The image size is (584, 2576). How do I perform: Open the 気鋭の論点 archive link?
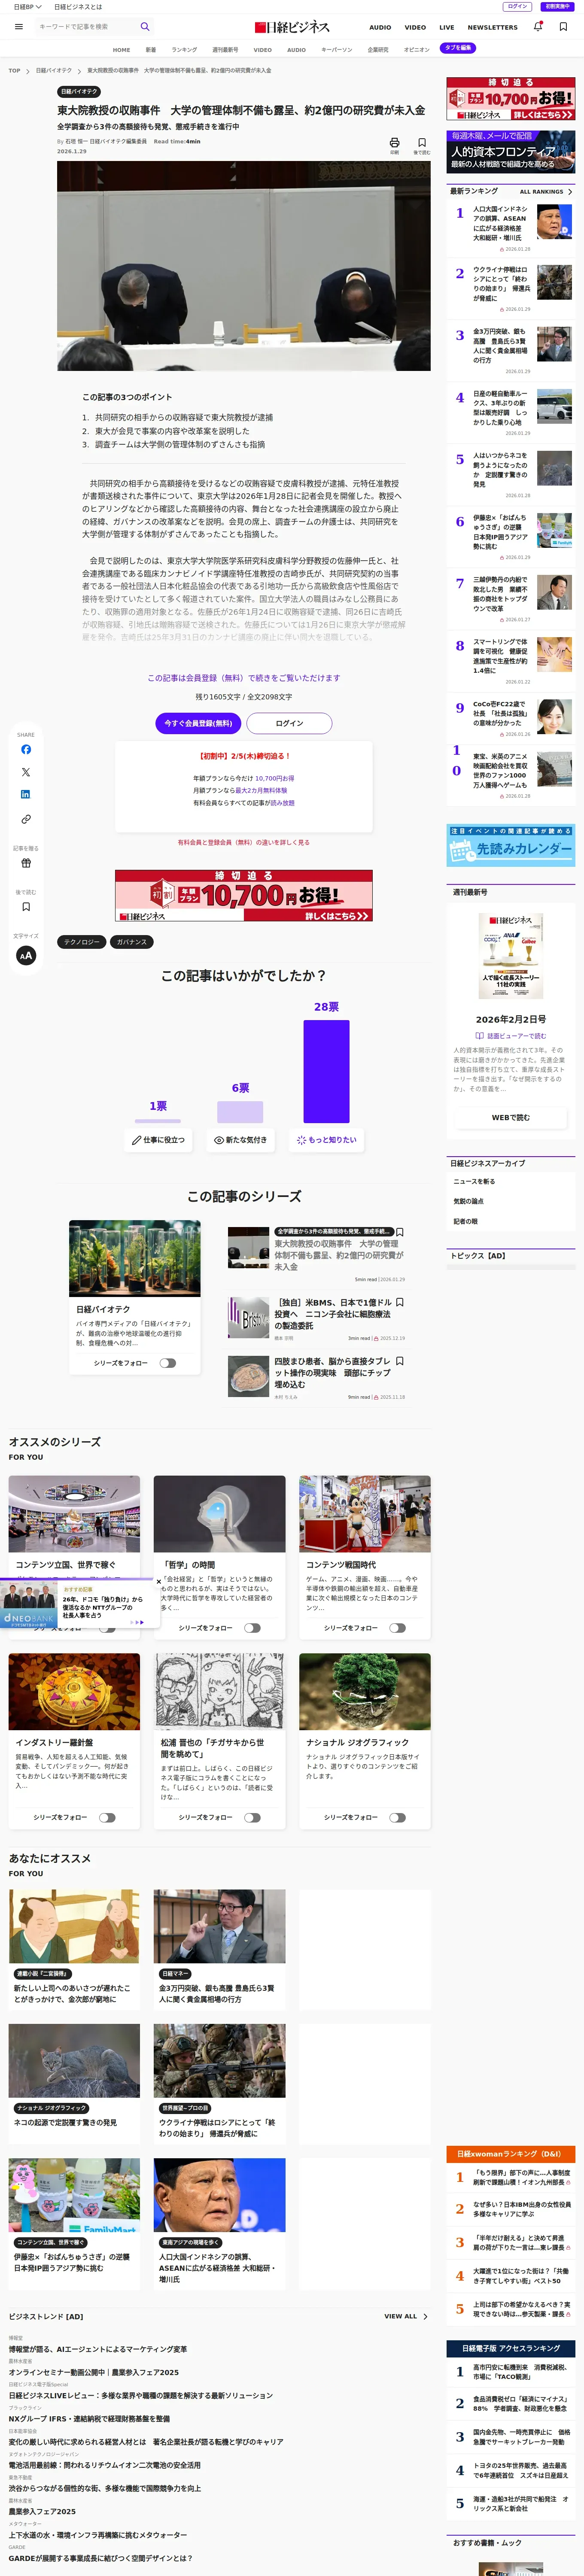(x=468, y=1201)
